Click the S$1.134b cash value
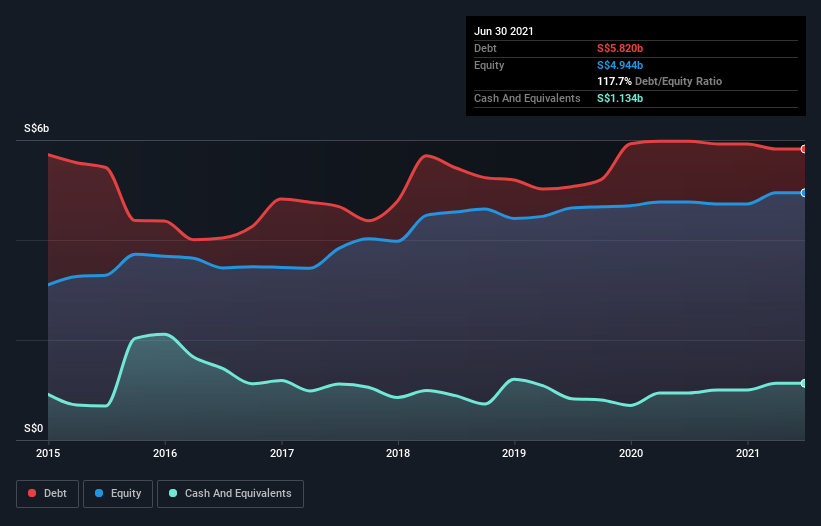Image resolution: width=821 pixels, height=526 pixels. tap(620, 98)
